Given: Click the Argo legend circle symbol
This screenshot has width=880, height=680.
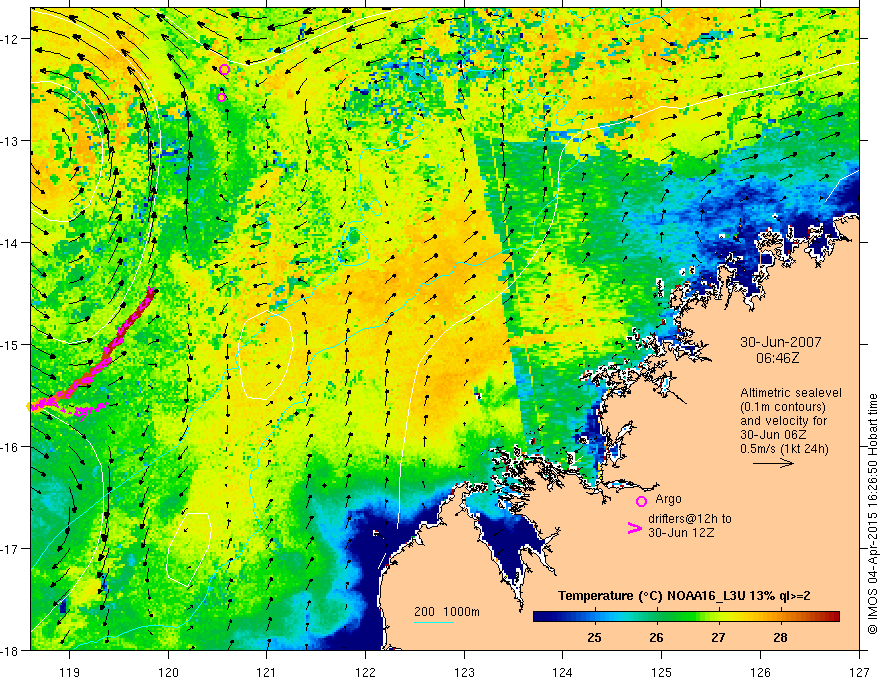Looking at the screenshot, I should (x=641, y=501).
